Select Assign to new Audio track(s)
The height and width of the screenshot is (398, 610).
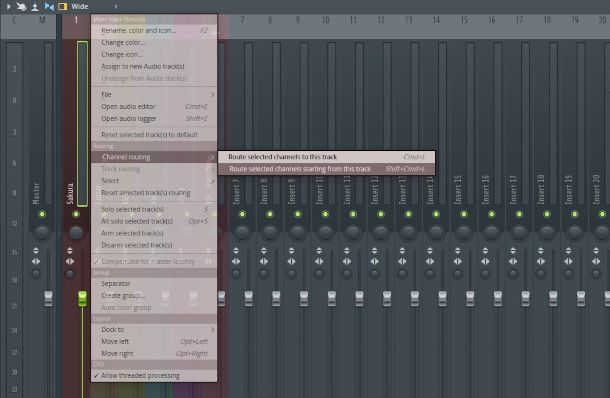[x=154, y=67]
